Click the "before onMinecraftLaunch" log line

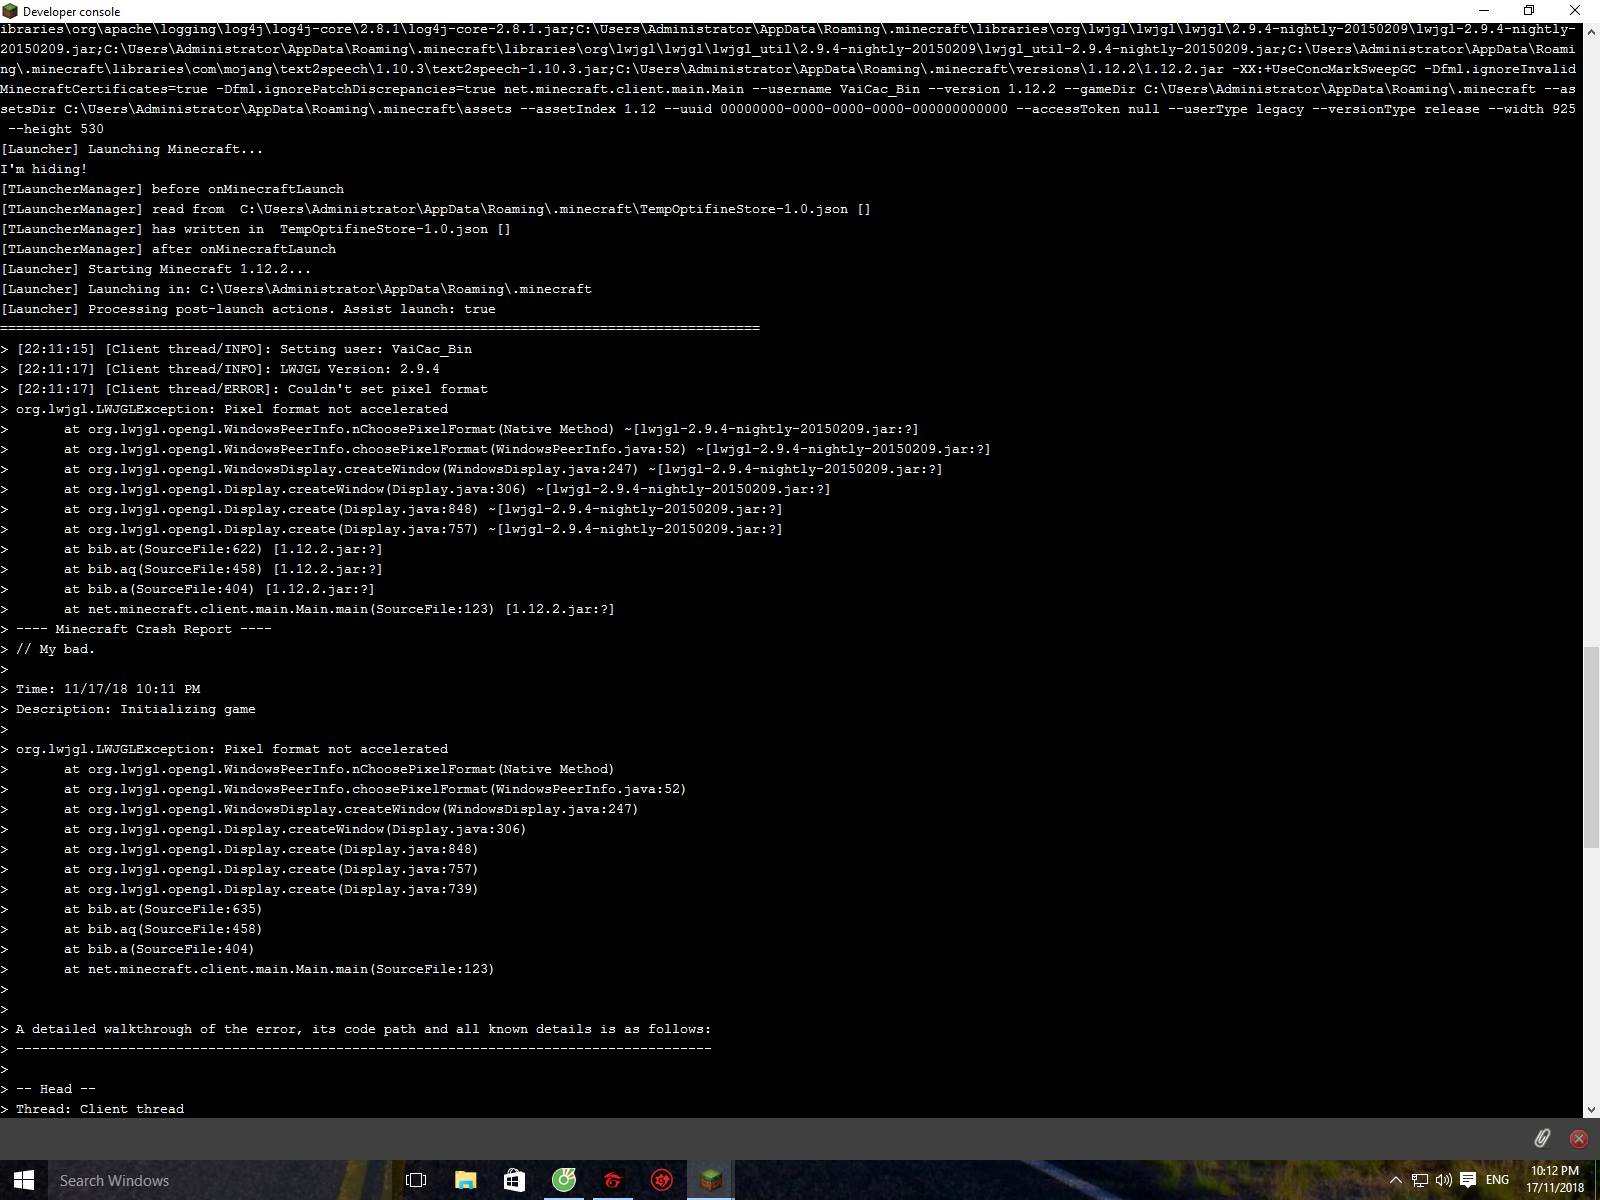pyautogui.click(x=172, y=189)
